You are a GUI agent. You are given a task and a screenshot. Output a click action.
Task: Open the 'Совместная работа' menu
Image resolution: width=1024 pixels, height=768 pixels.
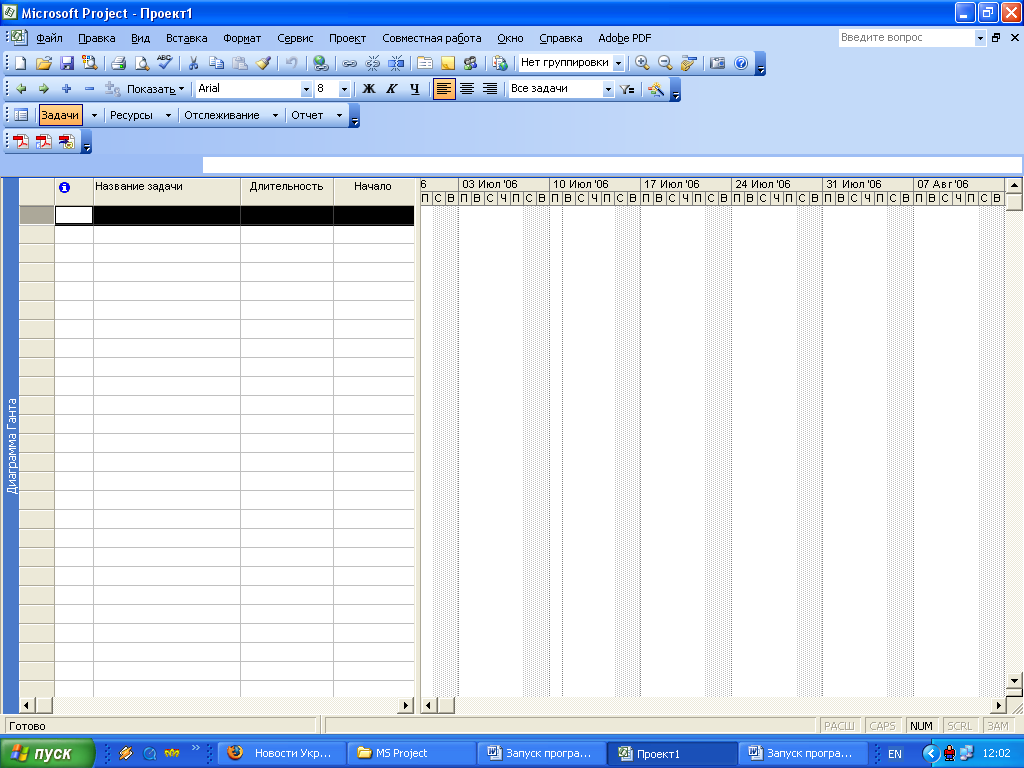[x=432, y=38]
